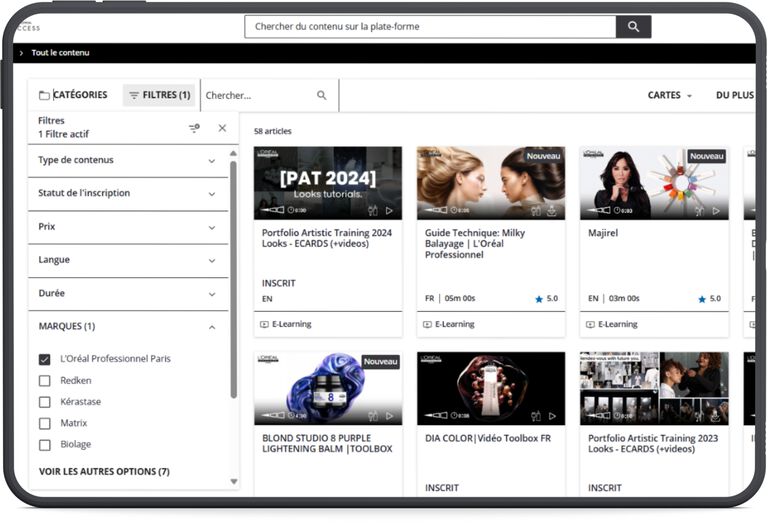Click the Nouveau badge on Majirel card

point(706,156)
